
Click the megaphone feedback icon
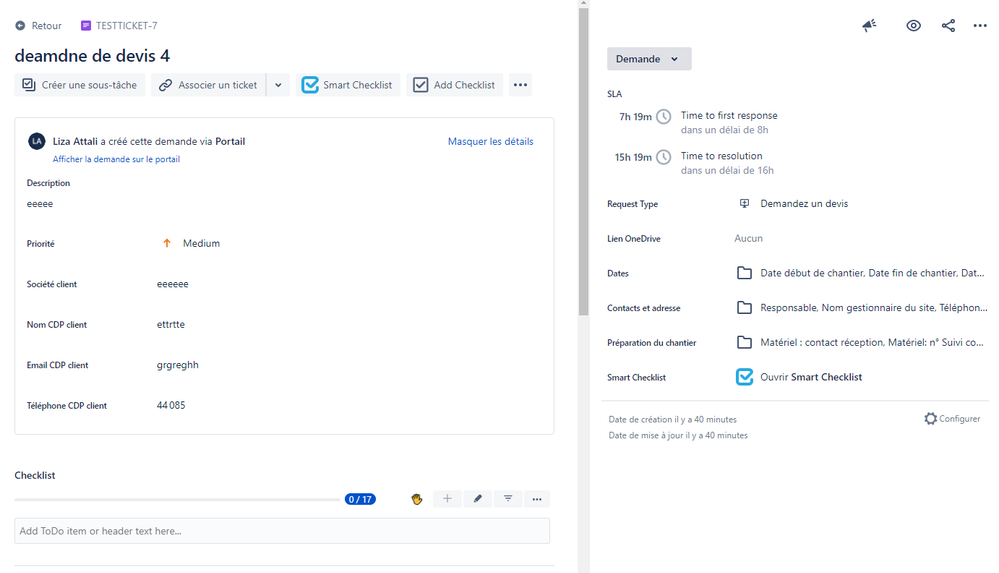[869, 25]
